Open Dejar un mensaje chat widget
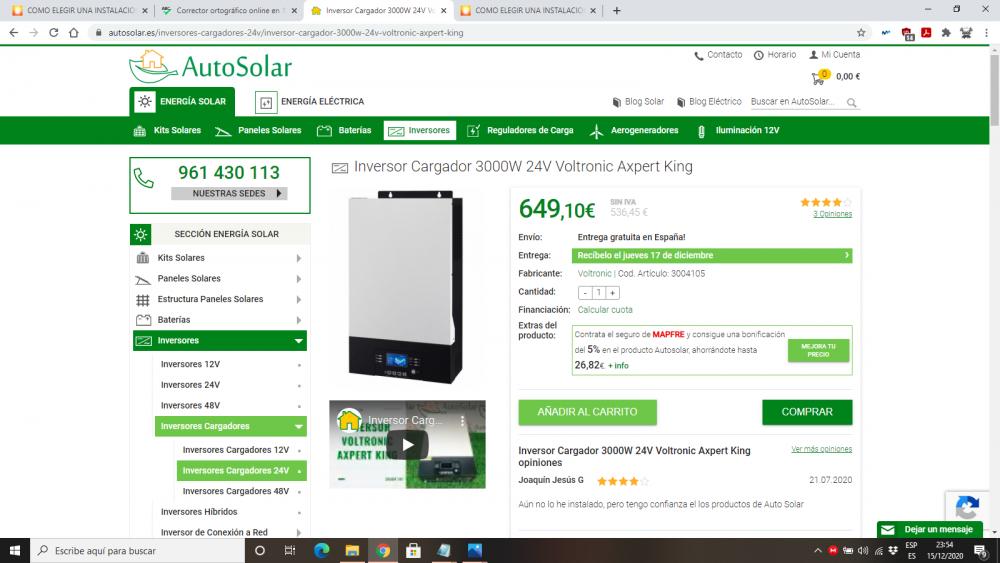1000x563 pixels. tap(930, 529)
